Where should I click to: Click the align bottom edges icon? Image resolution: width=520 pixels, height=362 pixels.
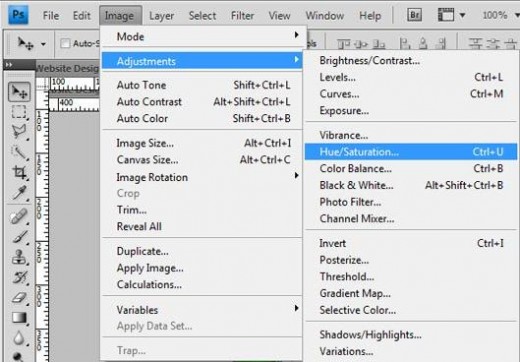(379, 44)
